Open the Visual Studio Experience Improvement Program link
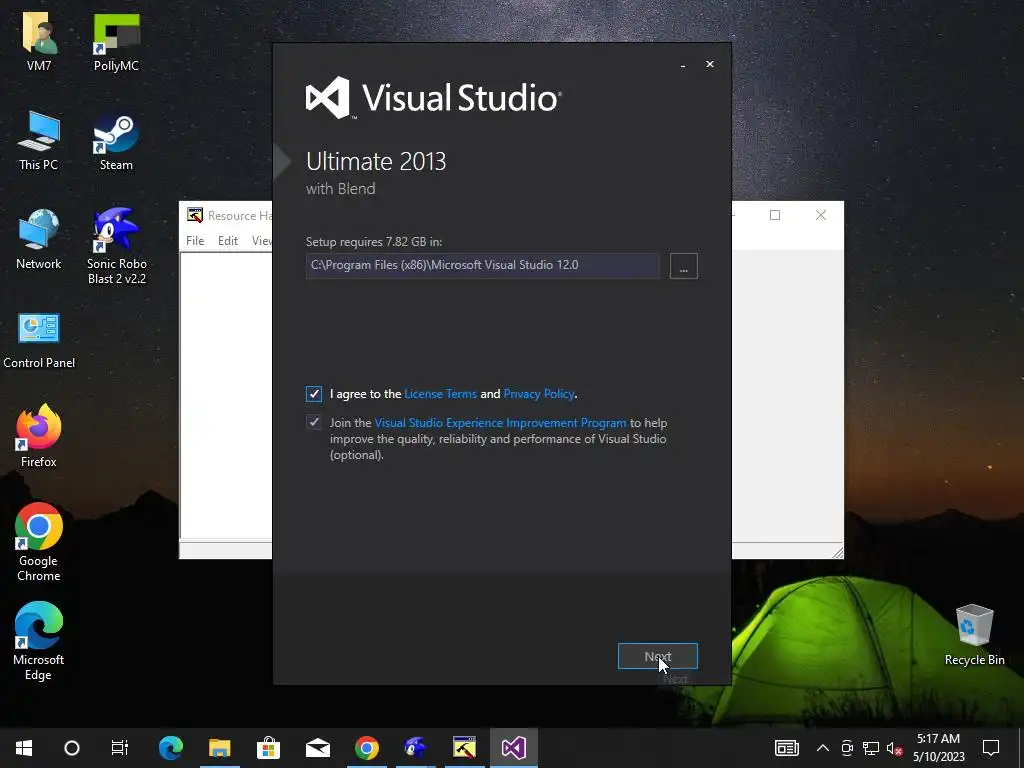 500,423
